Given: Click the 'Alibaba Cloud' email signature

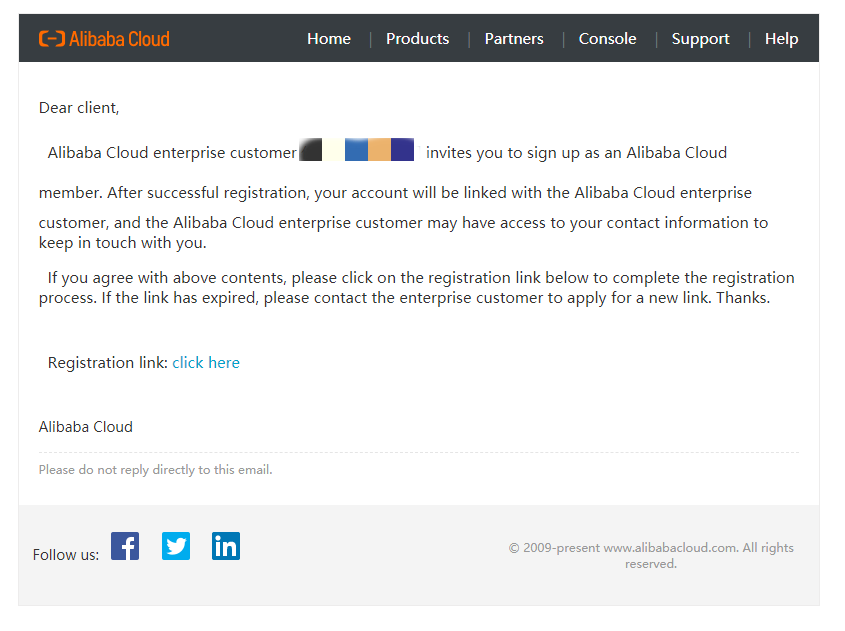Looking at the screenshot, I should [86, 427].
